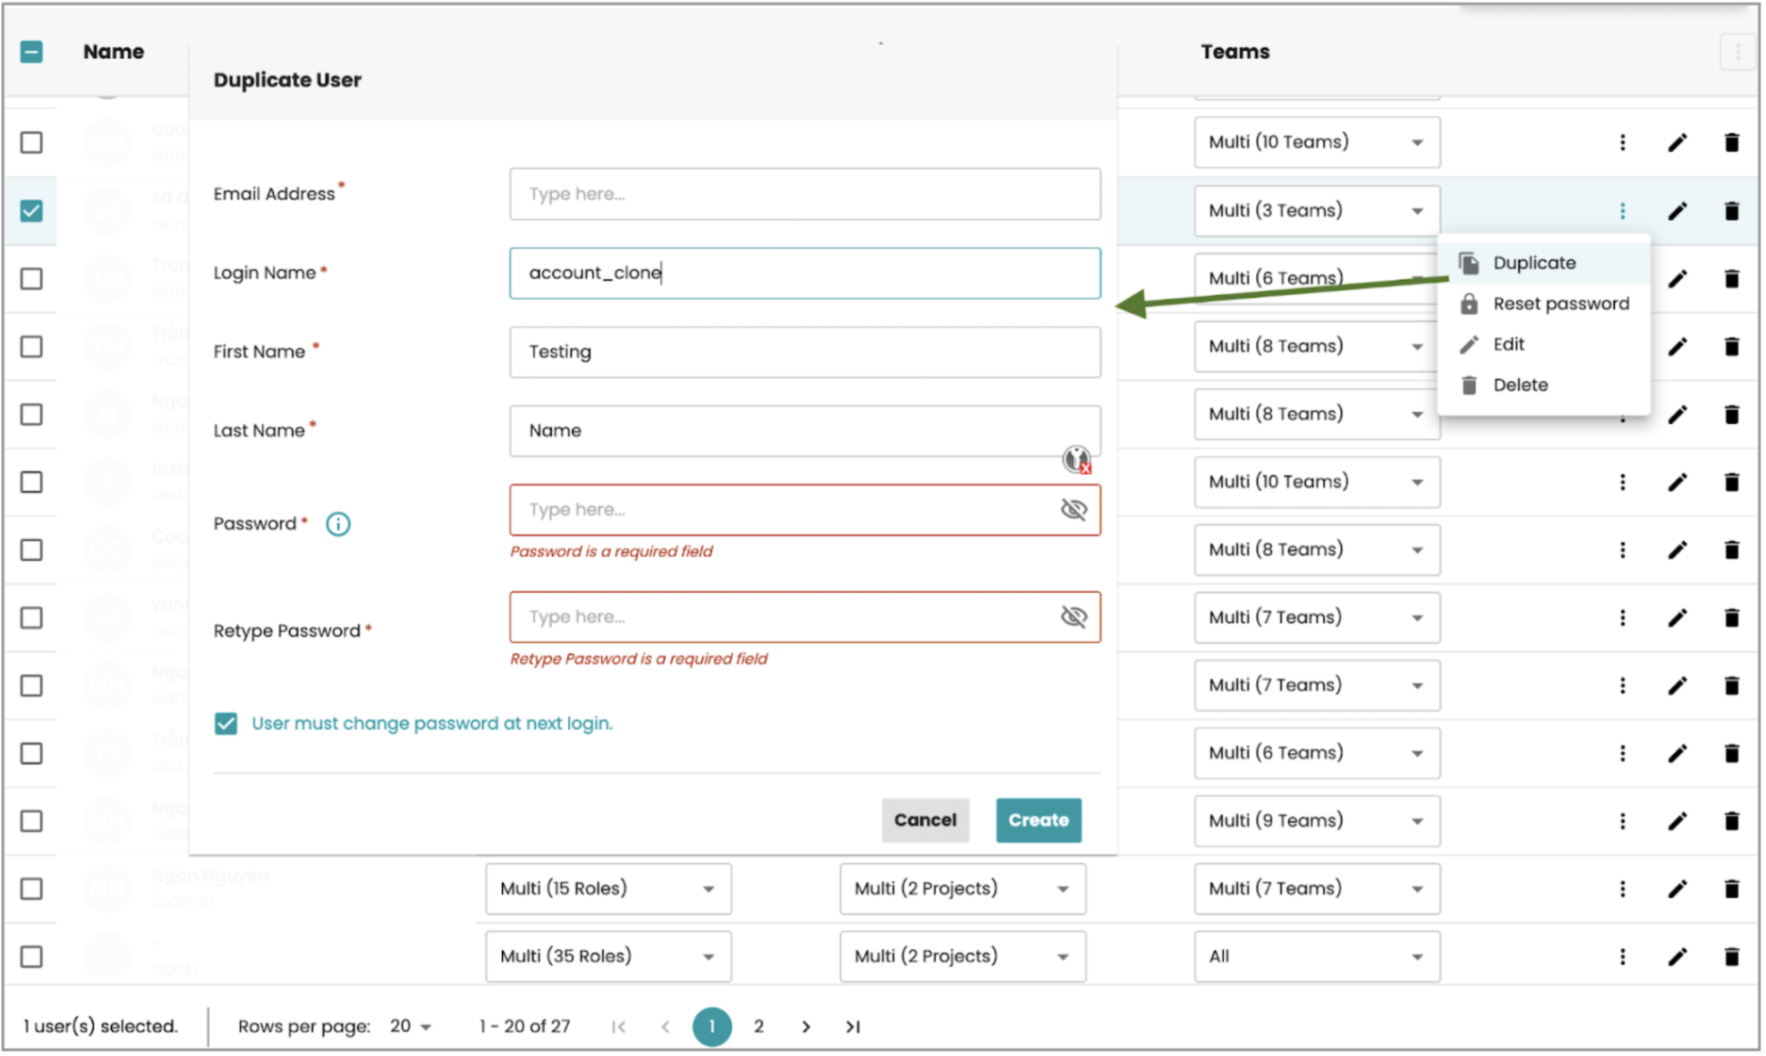Click pencil edit icon for Multi (10 Teams) top row

pos(1677,143)
